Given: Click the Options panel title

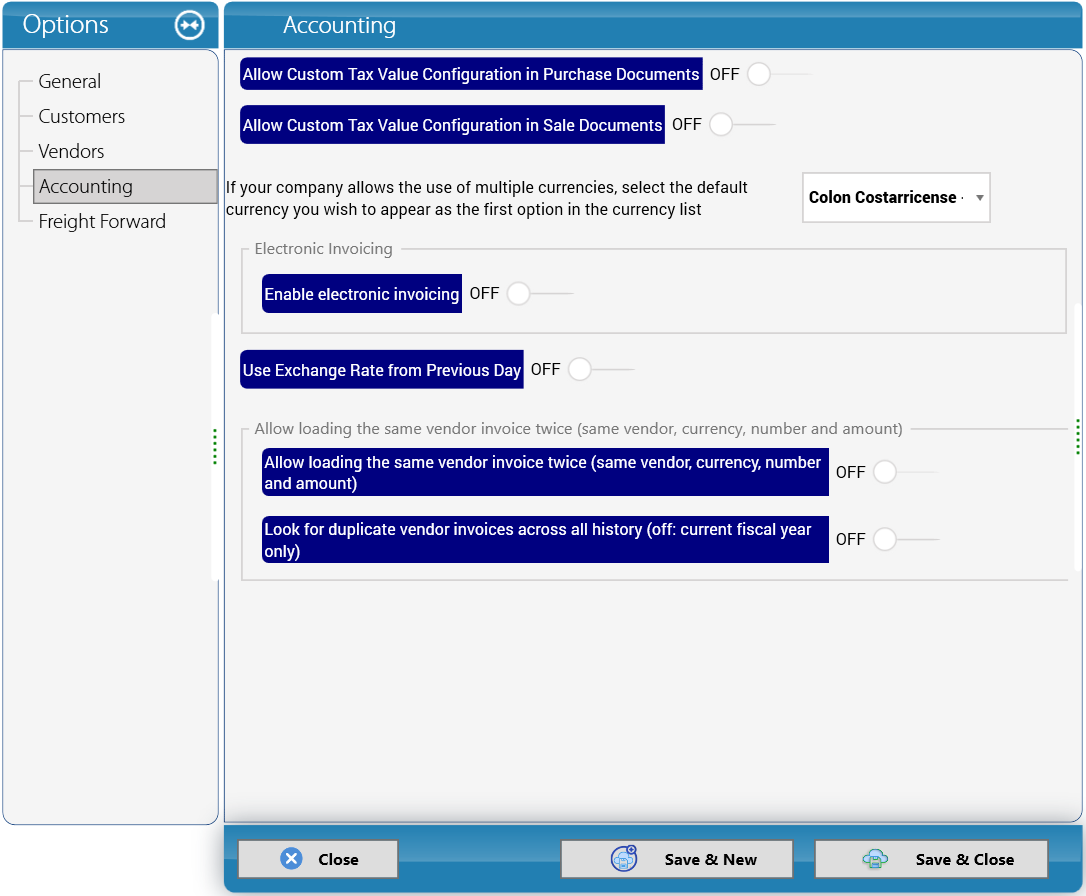Looking at the screenshot, I should (x=66, y=24).
